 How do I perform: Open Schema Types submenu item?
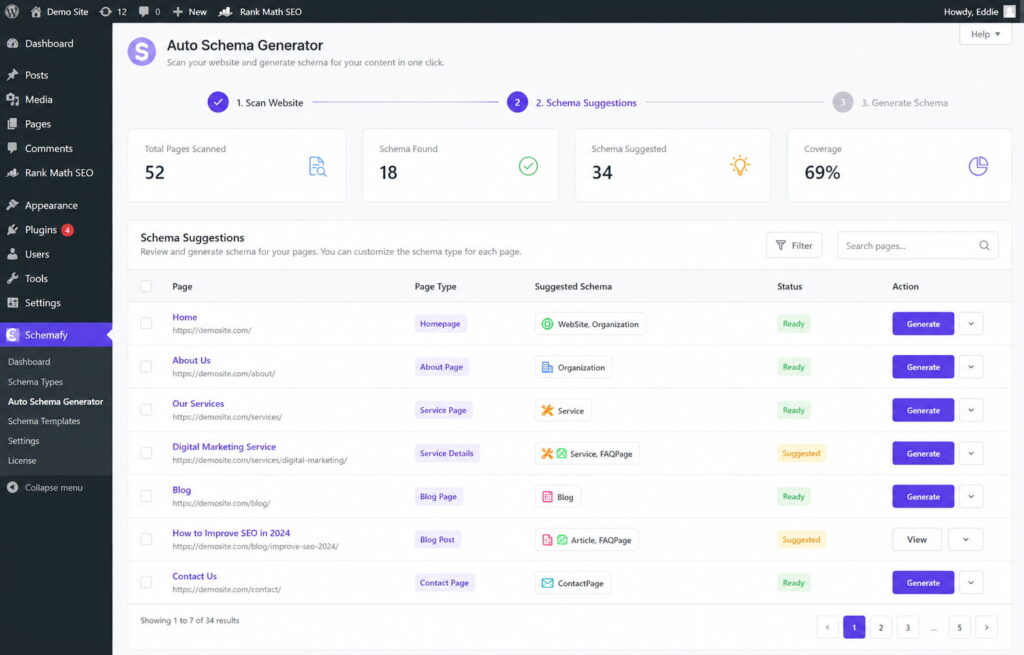[x=35, y=381]
